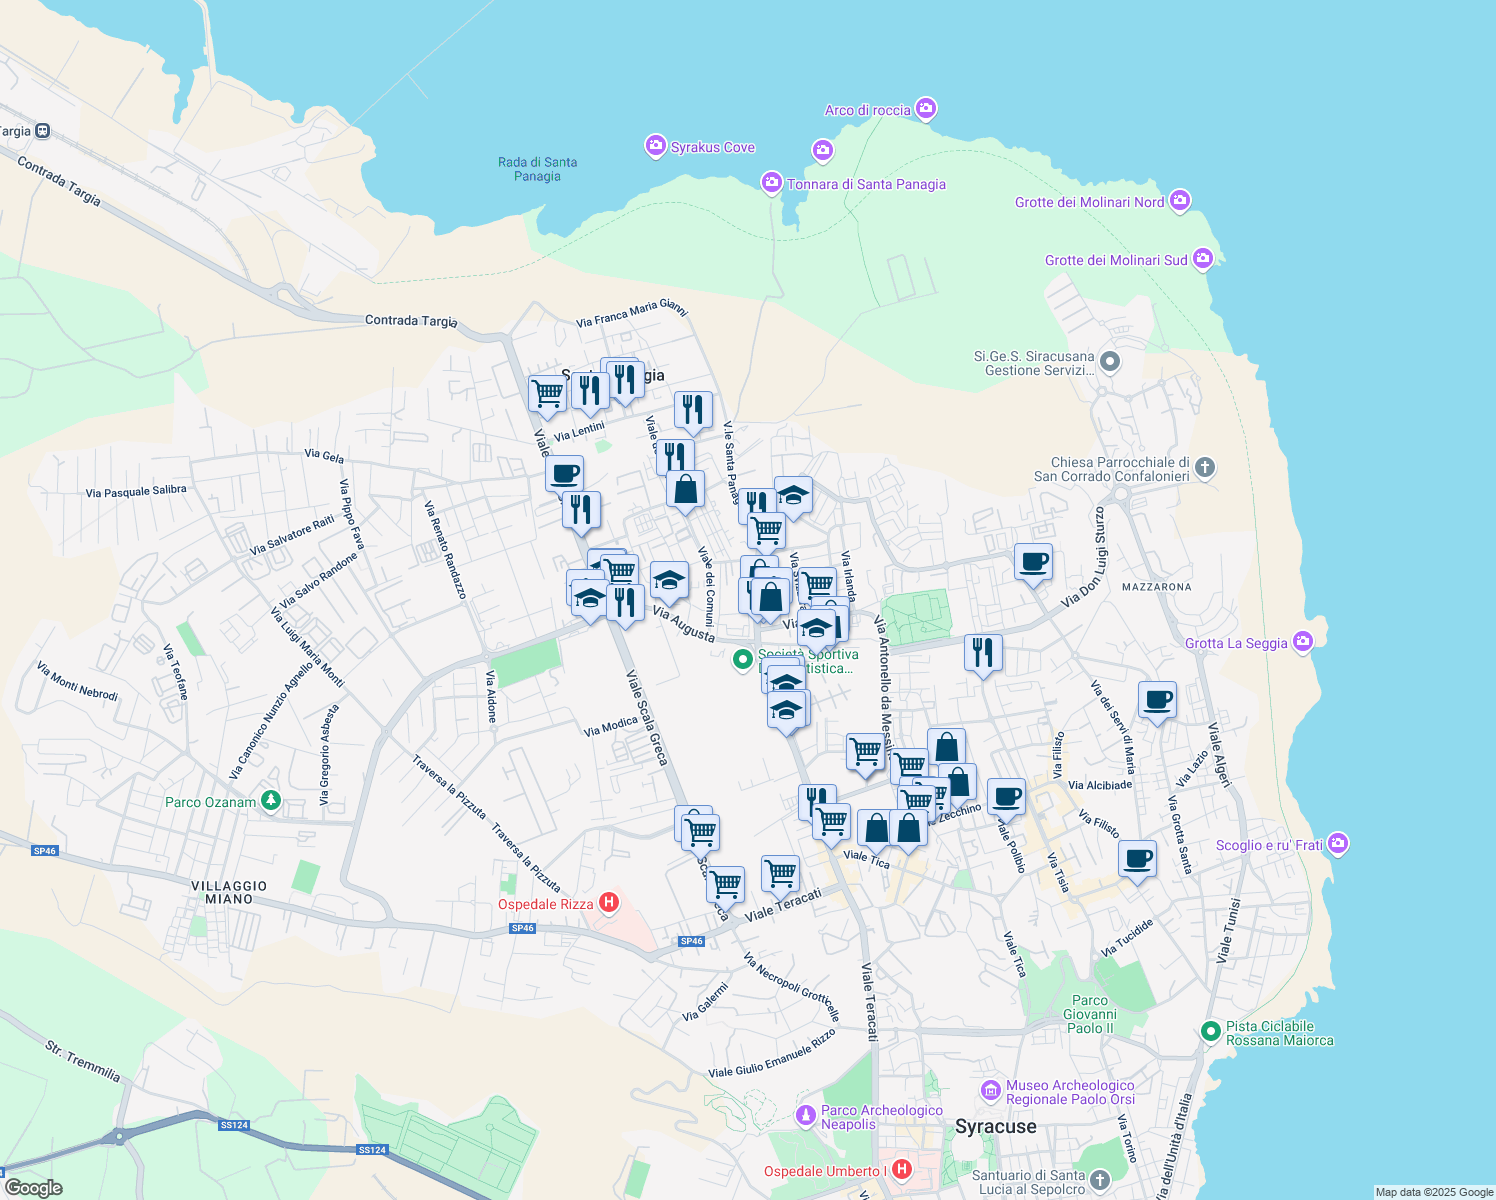The width and height of the screenshot is (1496, 1200).
Task: Click Via Monti Nebrodi street label
Action: (x=77, y=681)
